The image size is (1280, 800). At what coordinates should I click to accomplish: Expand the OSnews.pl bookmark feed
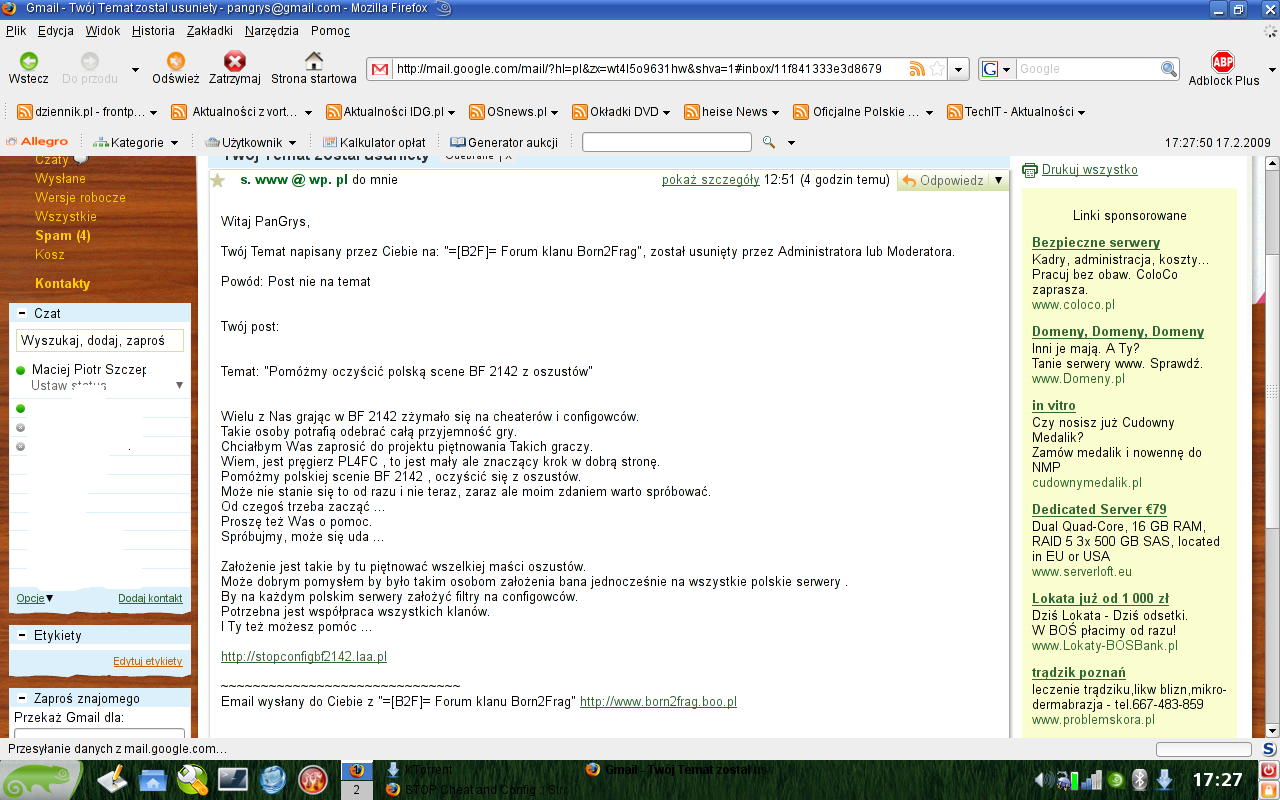click(514, 112)
